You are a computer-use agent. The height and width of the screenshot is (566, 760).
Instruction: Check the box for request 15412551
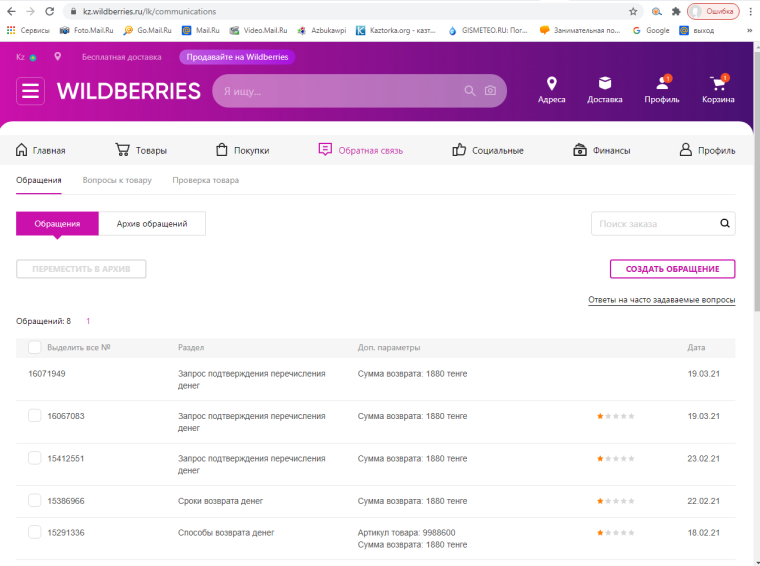pyautogui.click(x=34, y=458)
